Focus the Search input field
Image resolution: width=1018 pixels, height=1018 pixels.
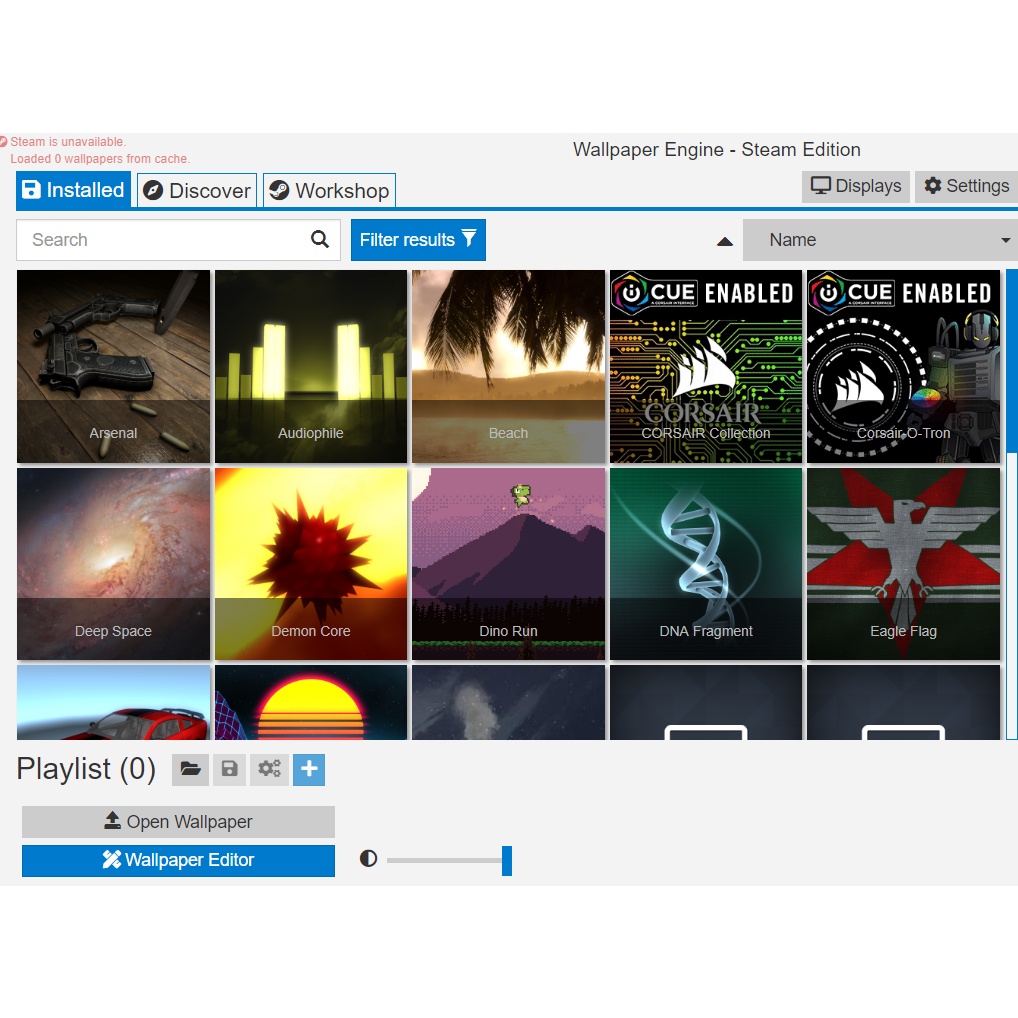point(179,240)
